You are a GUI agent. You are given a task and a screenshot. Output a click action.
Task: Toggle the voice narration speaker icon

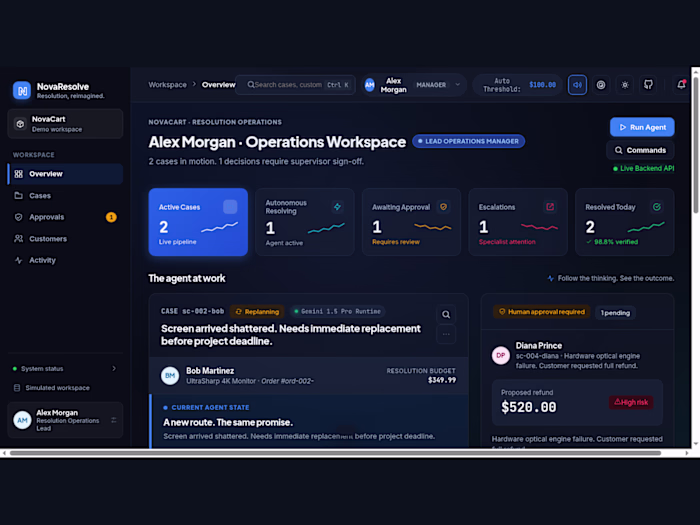[577, 85]
